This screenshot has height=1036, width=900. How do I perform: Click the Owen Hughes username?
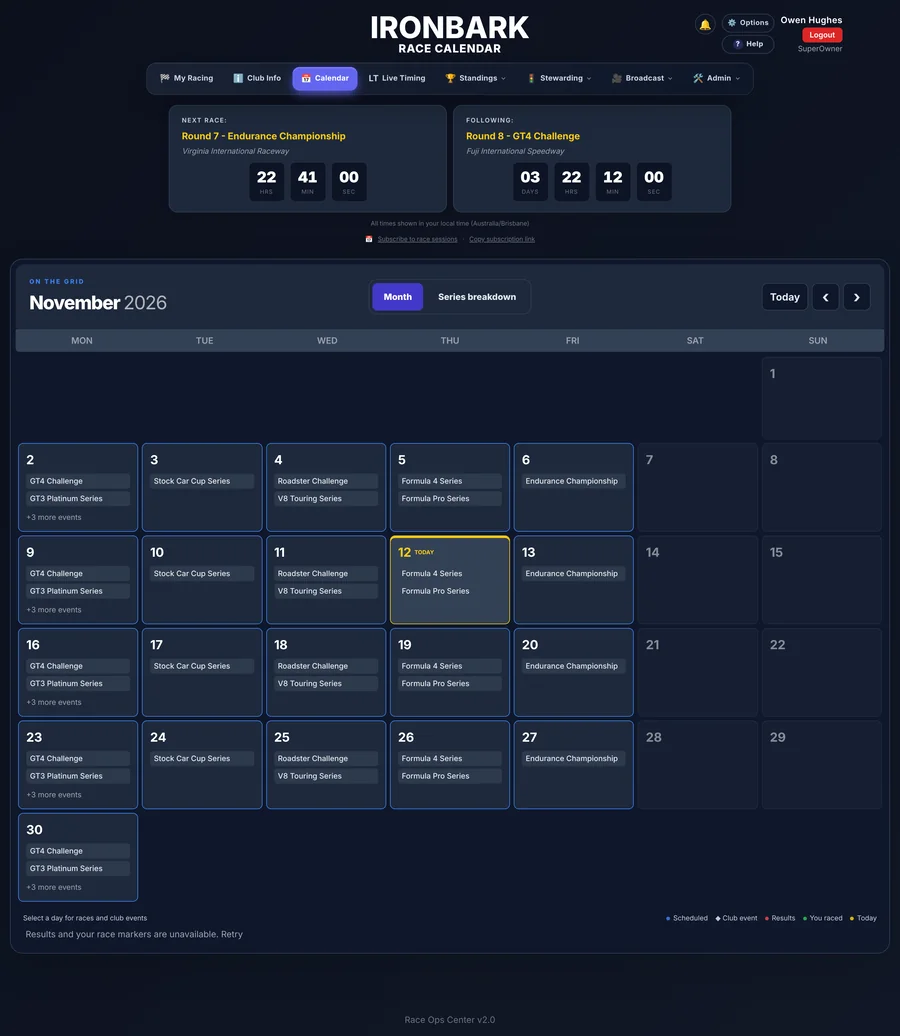[x=811, y=20]
